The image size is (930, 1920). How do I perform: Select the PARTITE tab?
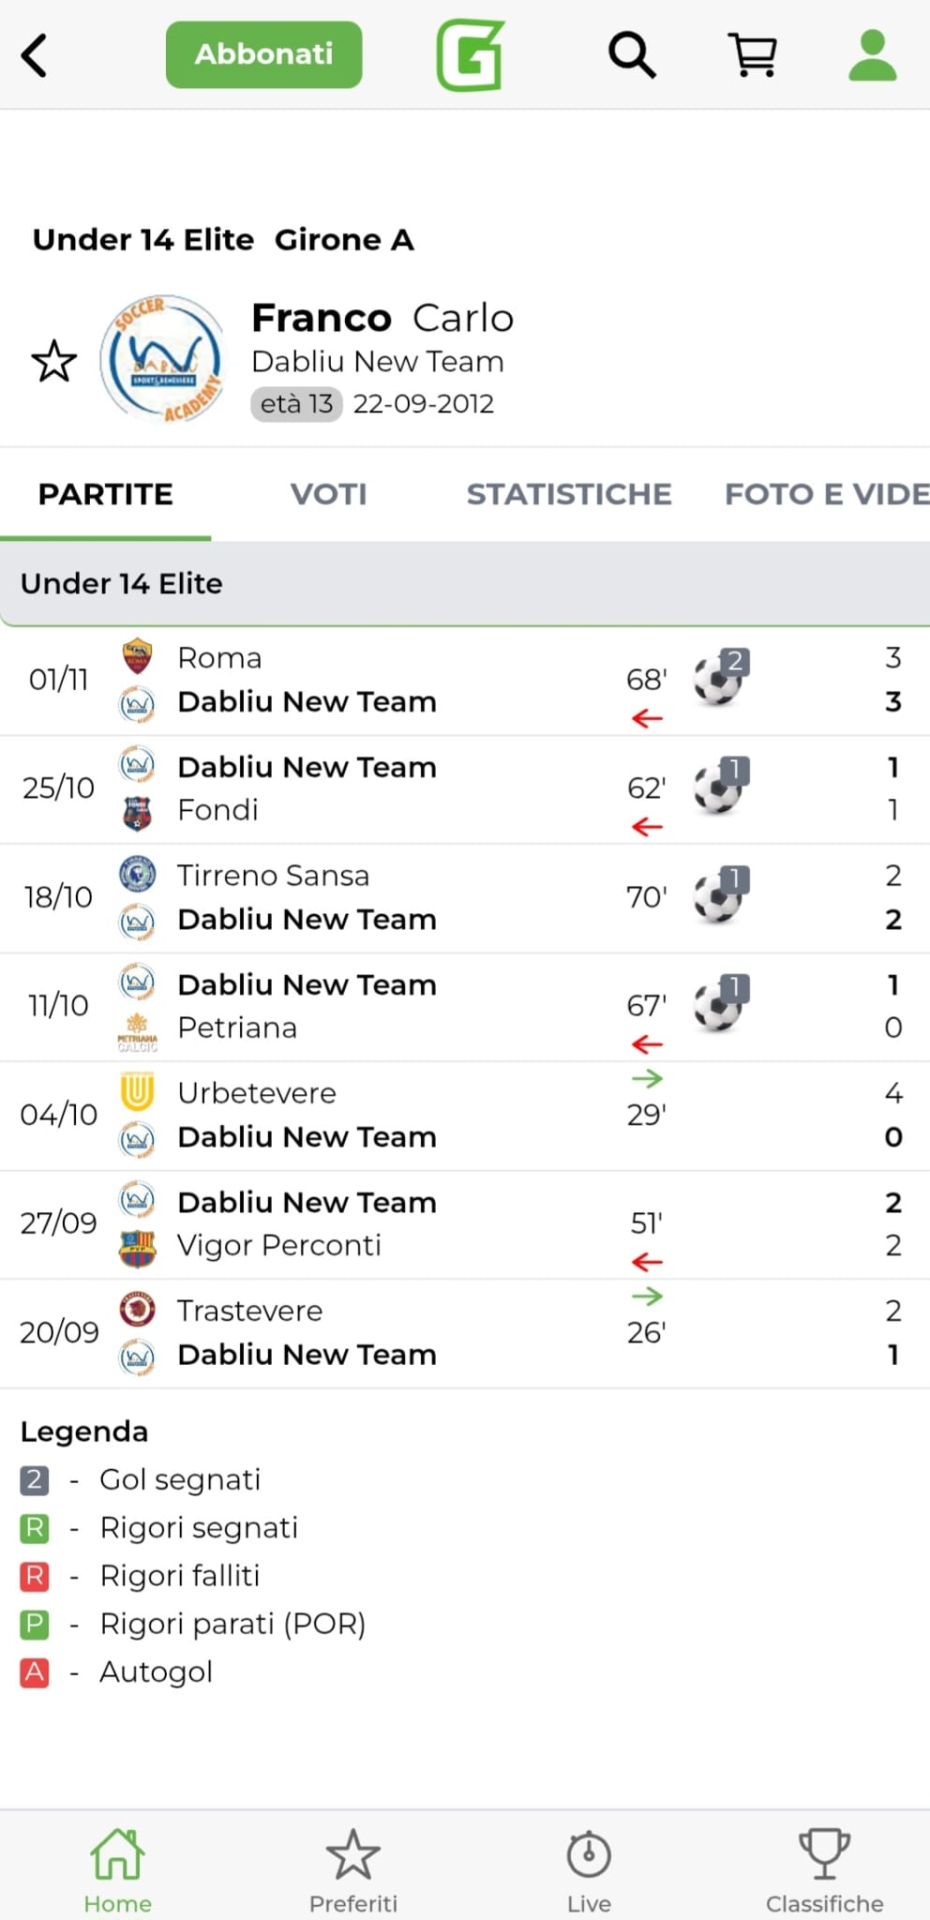coord(105,494)
